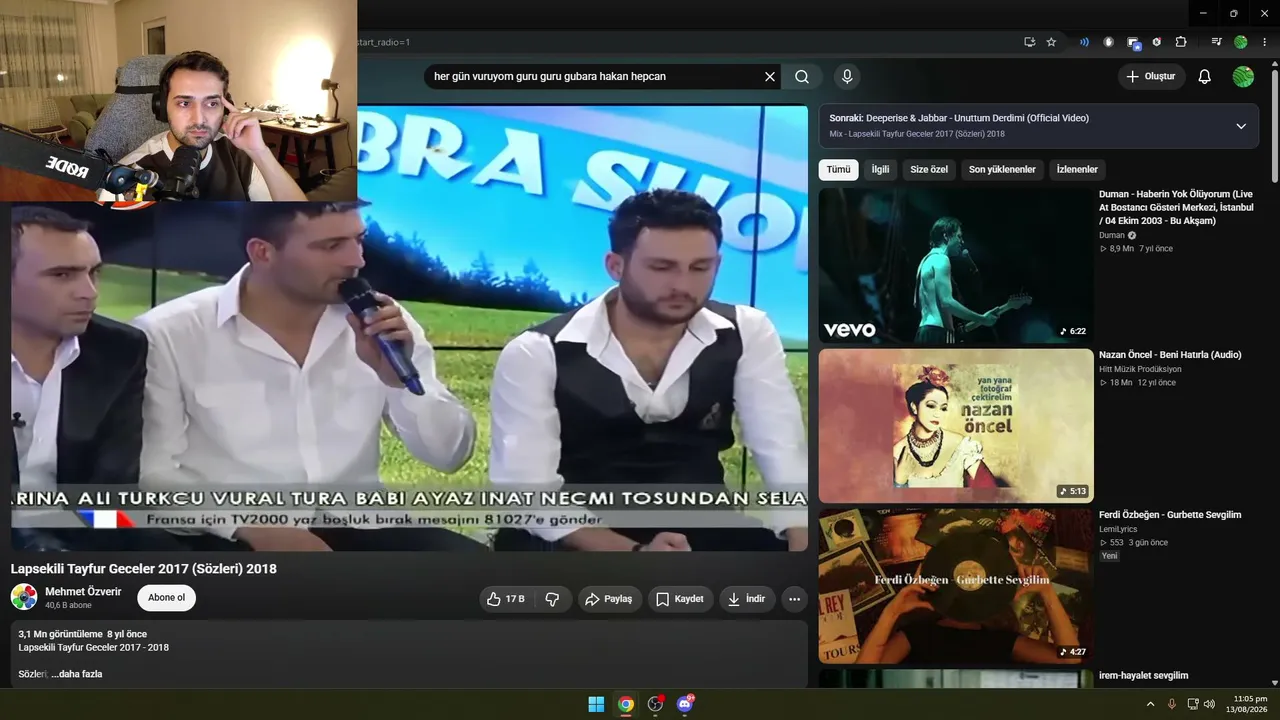Screen dimensions: 1280x720
Task: Select the Size özel filter chip
Action: tap(929, 170)
